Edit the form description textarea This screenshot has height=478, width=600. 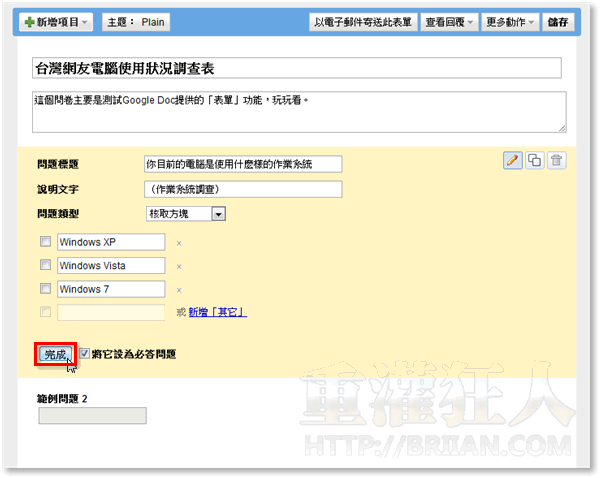[299, 112]
